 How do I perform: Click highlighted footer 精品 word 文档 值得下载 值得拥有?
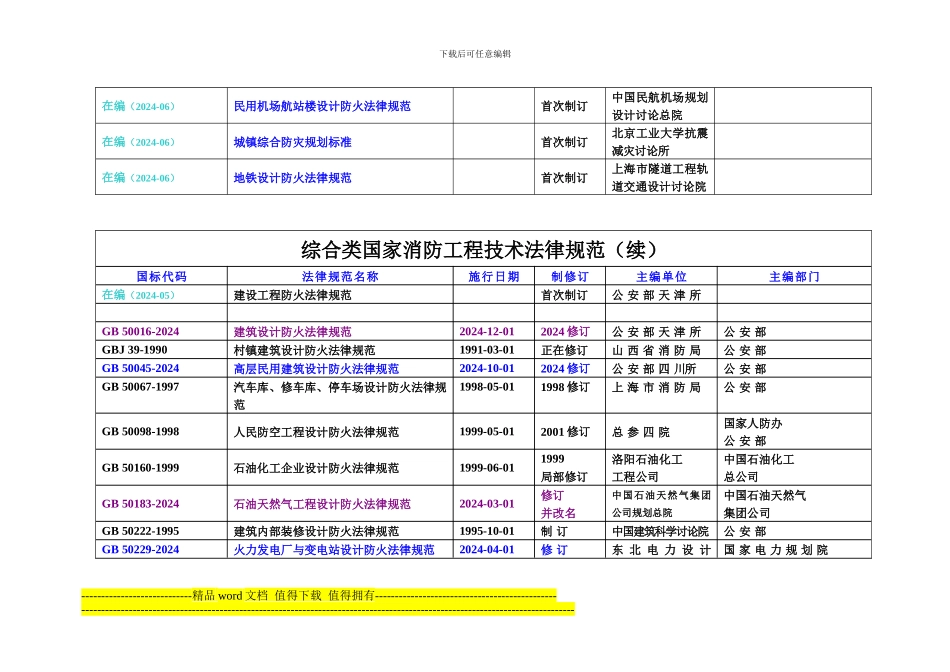pyautogui.click(x=284, y=595)
